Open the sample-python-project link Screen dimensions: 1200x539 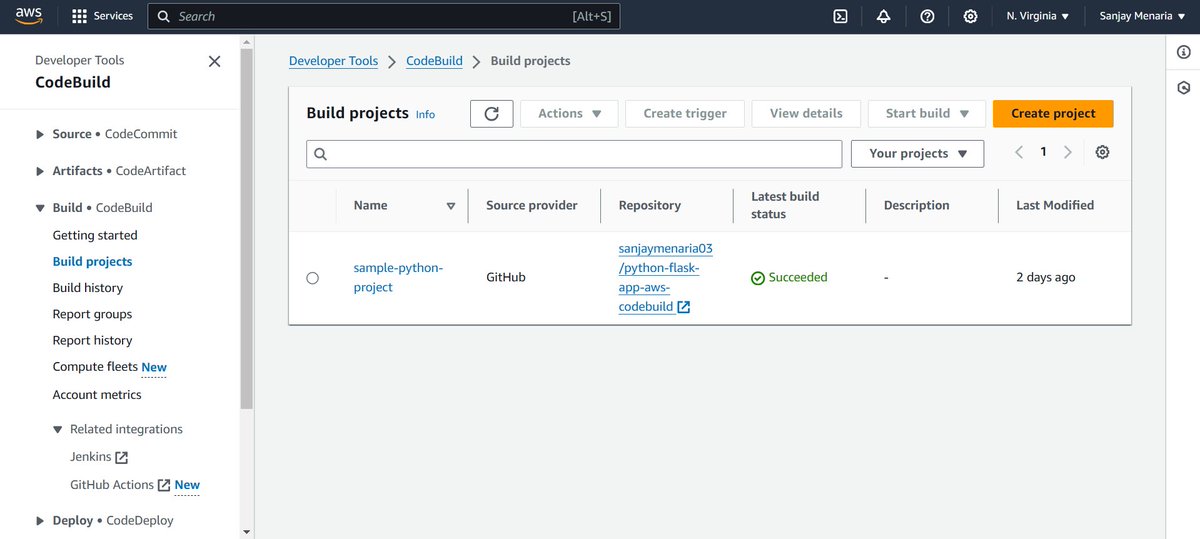(x=398, y=277)
